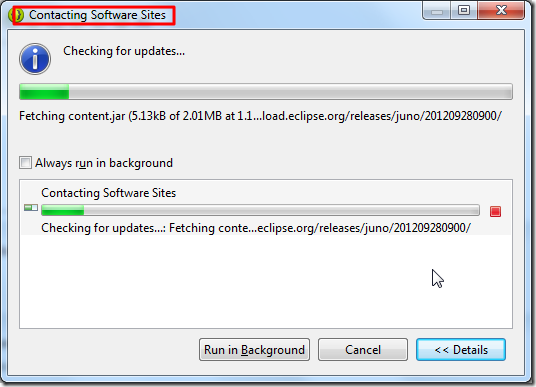Click the main green progress bar at top
536x387 pixels.
pos(266,92)
